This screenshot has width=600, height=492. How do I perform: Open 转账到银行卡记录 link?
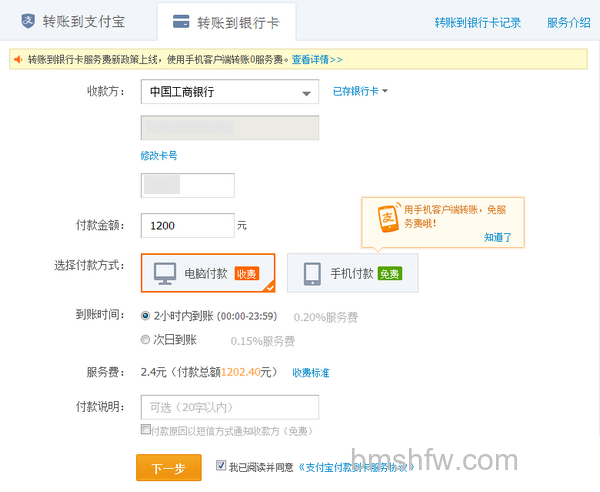tap(478, 23)
